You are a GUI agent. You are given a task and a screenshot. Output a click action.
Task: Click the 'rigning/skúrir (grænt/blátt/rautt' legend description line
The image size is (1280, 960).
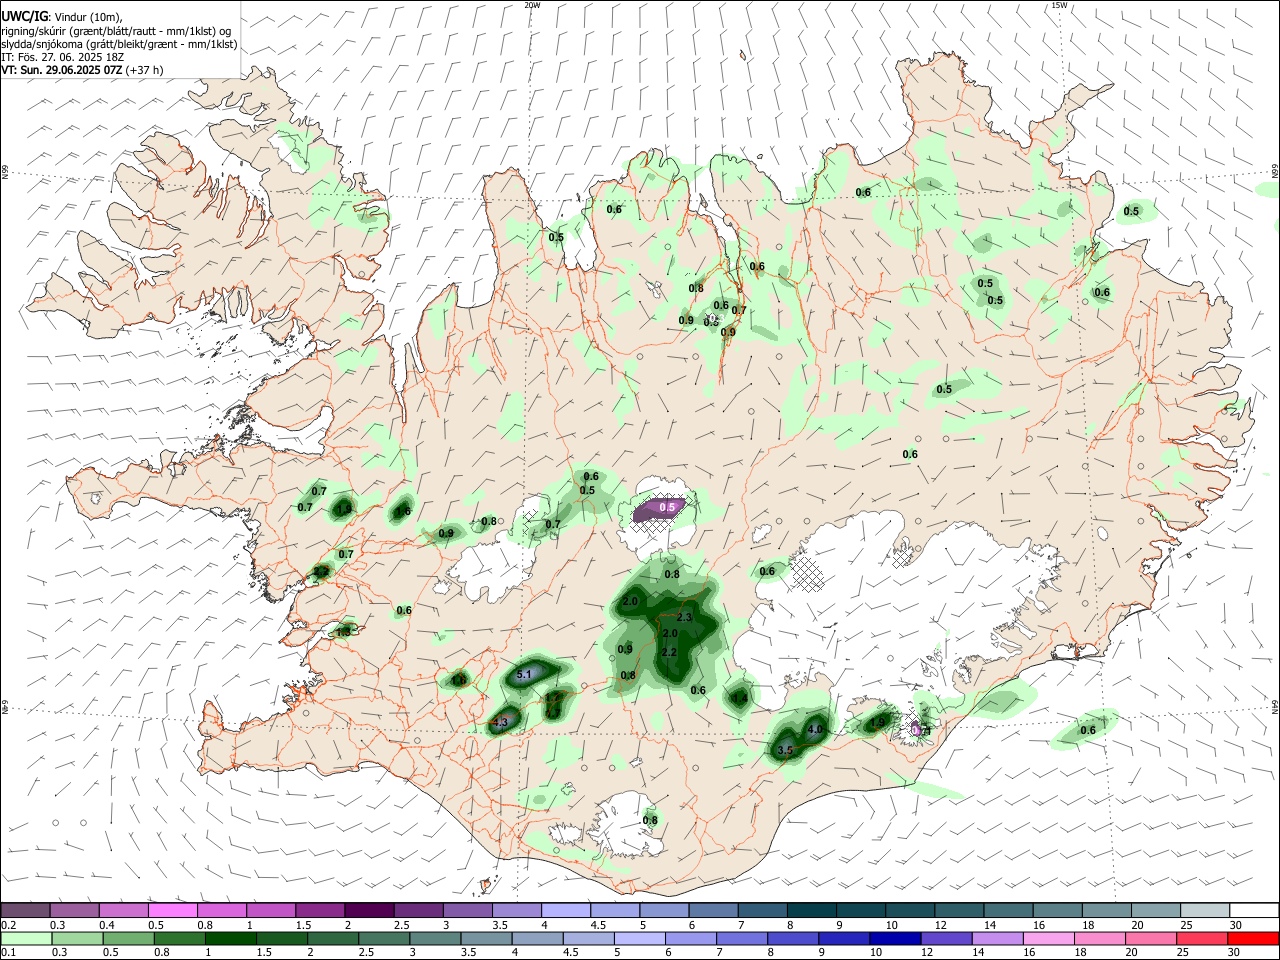click(116, 31)
